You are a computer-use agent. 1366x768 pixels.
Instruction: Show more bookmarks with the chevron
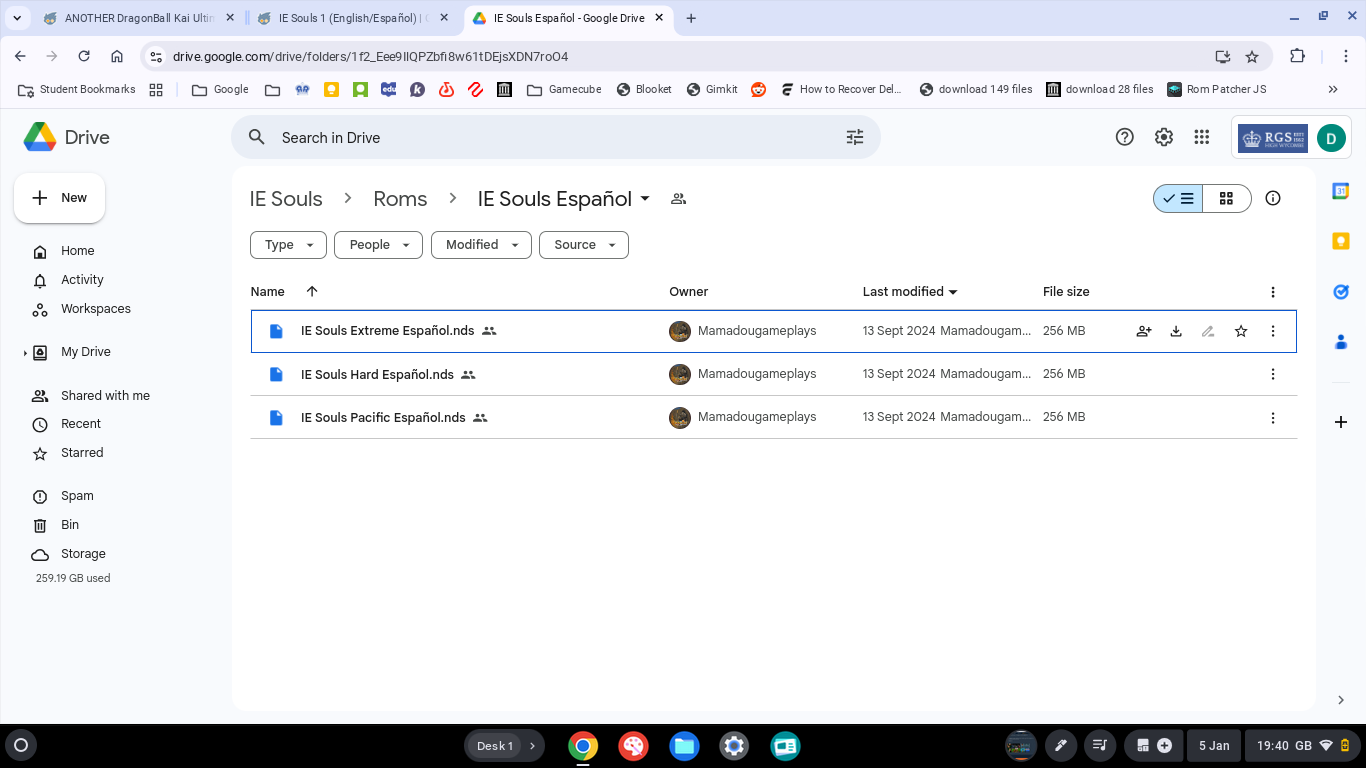point(1333,89)
